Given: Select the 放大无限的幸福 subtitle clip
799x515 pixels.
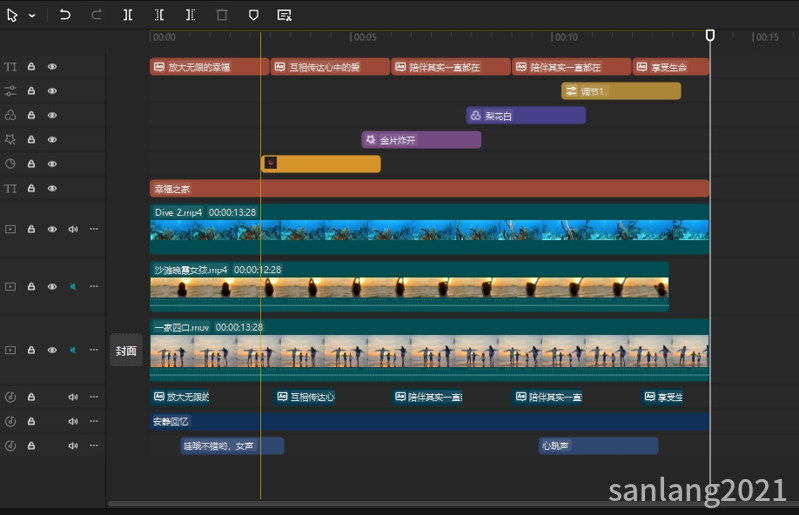Looking at the screenshot, I should click(x=209, y=67).
